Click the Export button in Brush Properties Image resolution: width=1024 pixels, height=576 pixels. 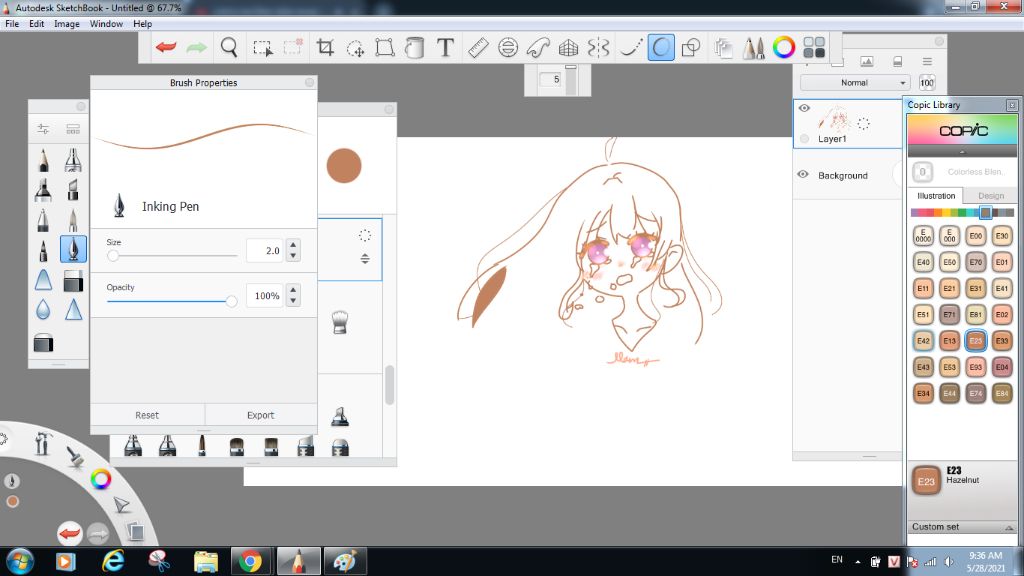coord(261,415)
